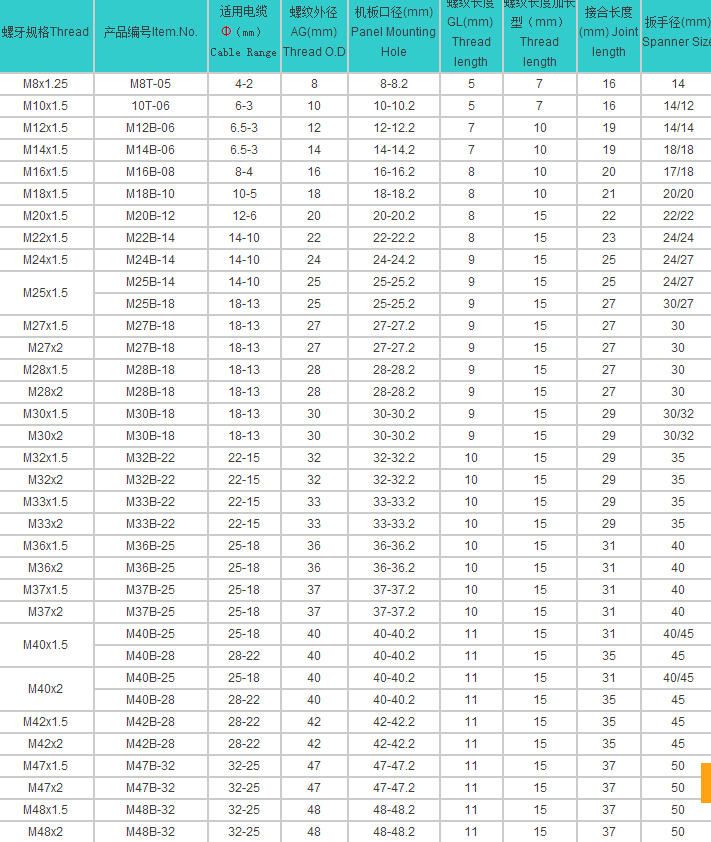Screen dimensions: 711x842
Task: Select thread spec M25x1.5
Action: [46, 293]
